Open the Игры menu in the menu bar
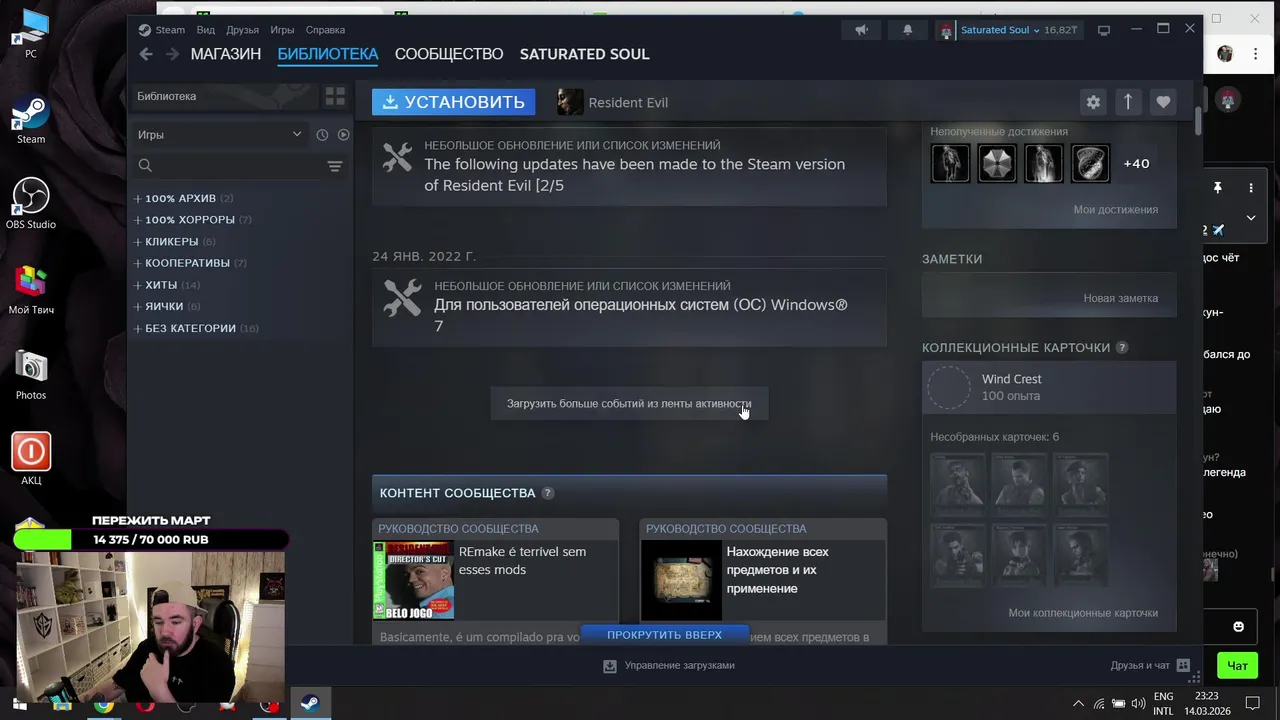The image size is (1280, 720). point(282,30)
